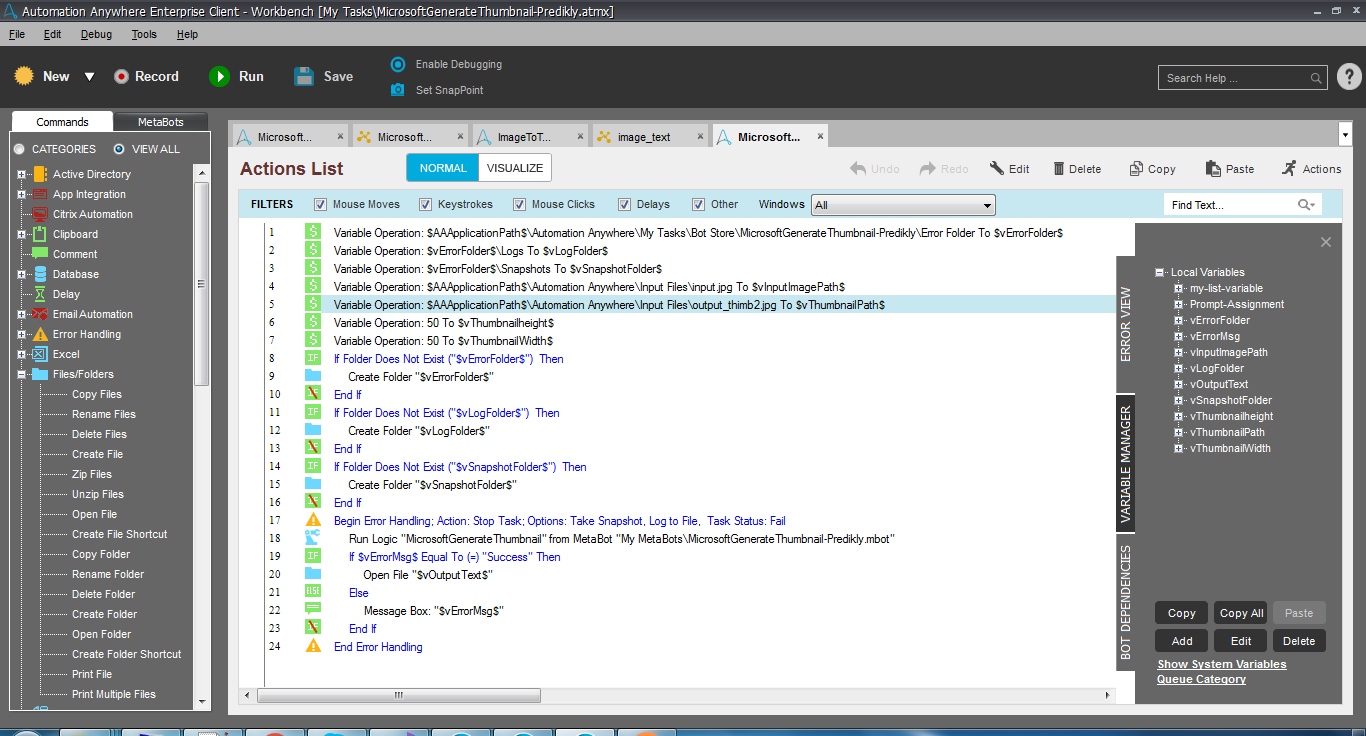1366x736 pixels.
Task: Toggle the Keystrokes filter checkbox
Action: point(423,205)
